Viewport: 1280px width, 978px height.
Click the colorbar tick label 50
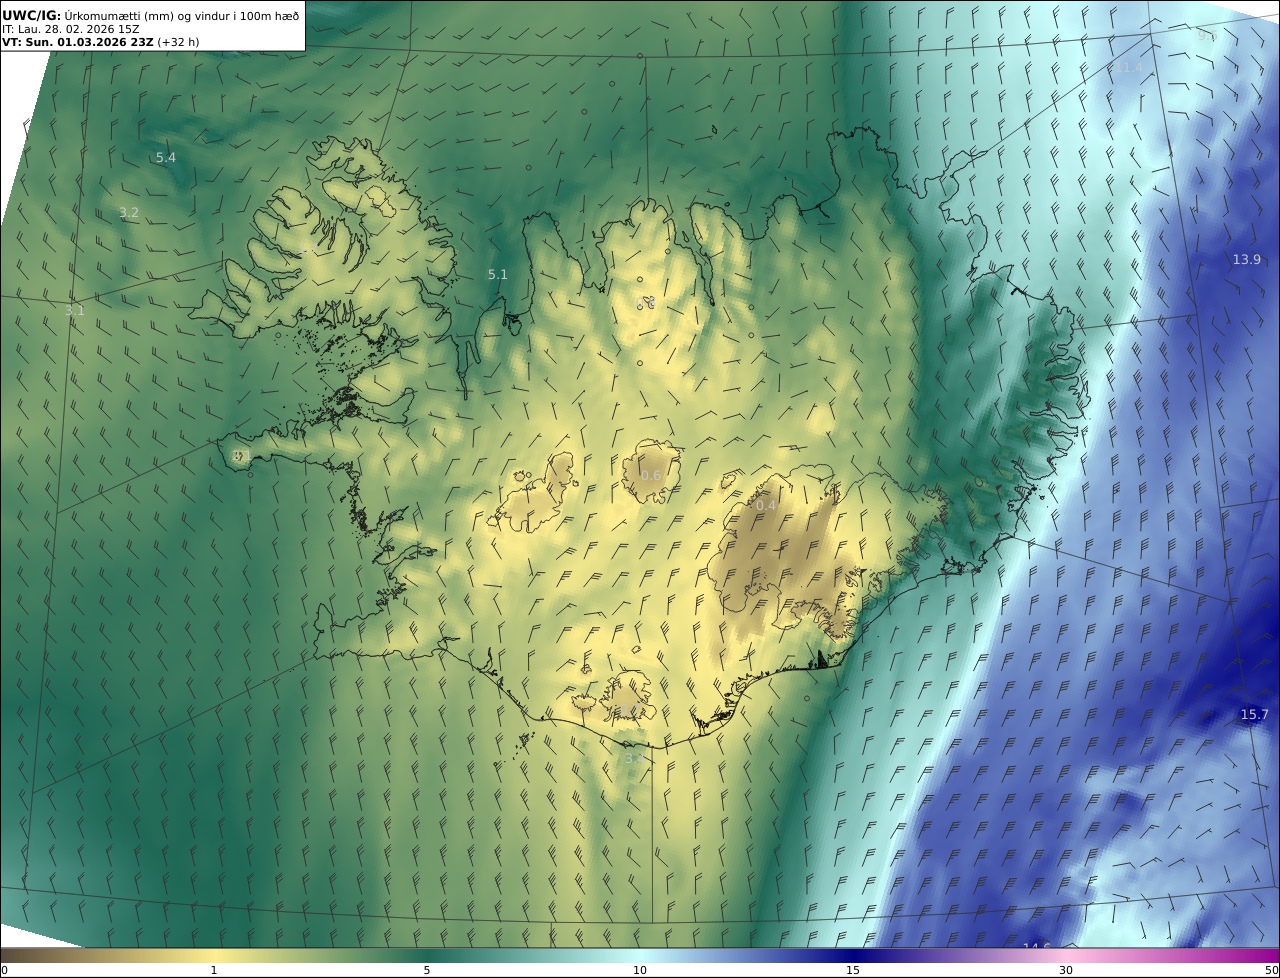1271,970
